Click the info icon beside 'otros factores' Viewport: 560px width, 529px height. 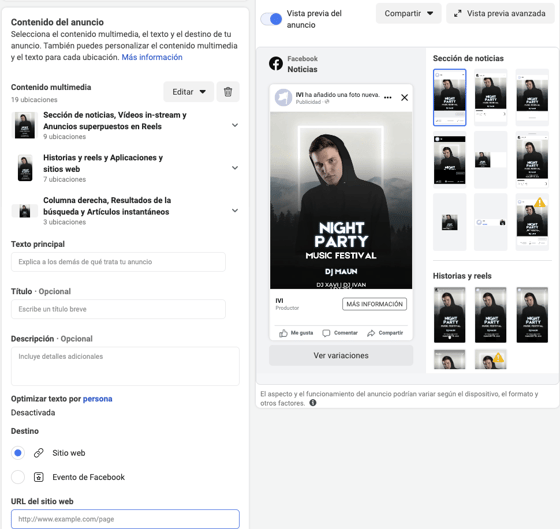pyautogui.click(x=313, y=403)
